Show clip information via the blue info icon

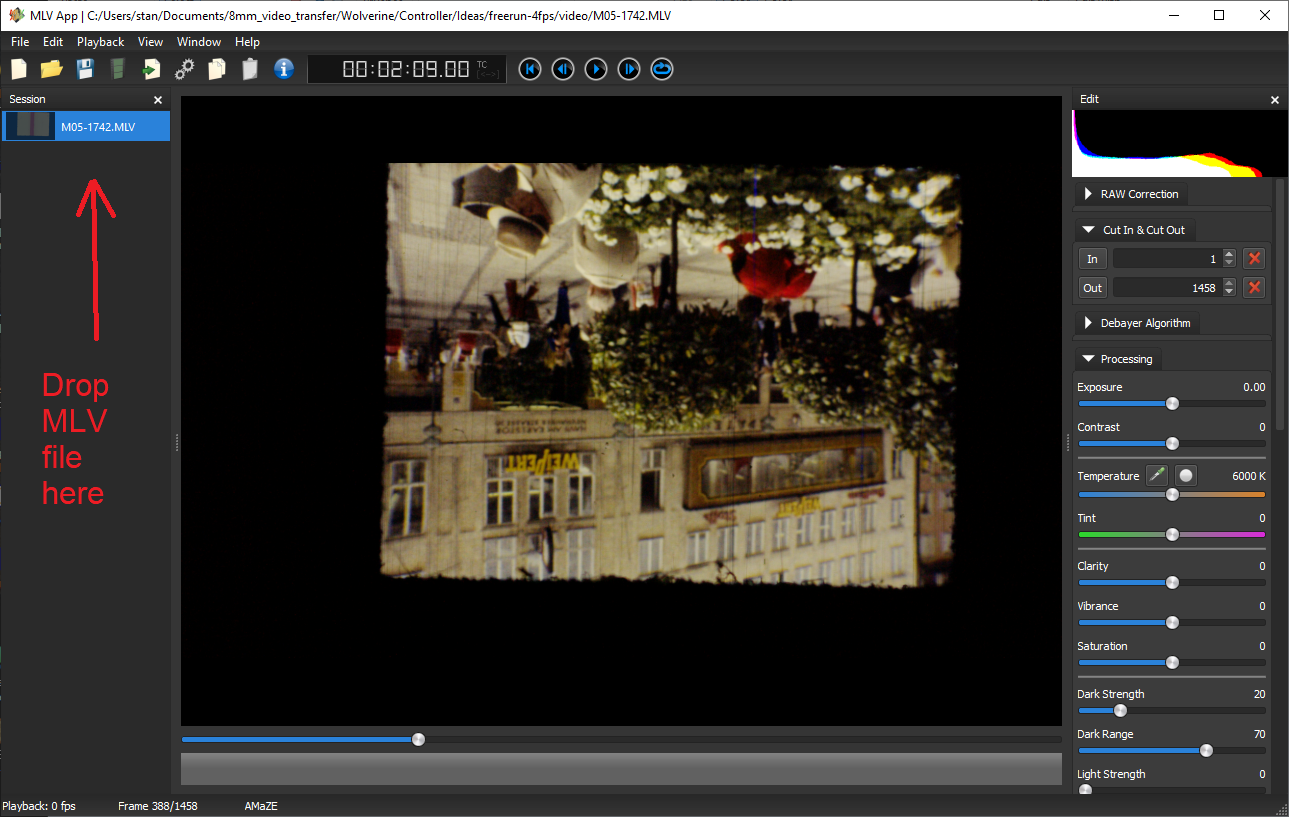[x=284, y=69]
